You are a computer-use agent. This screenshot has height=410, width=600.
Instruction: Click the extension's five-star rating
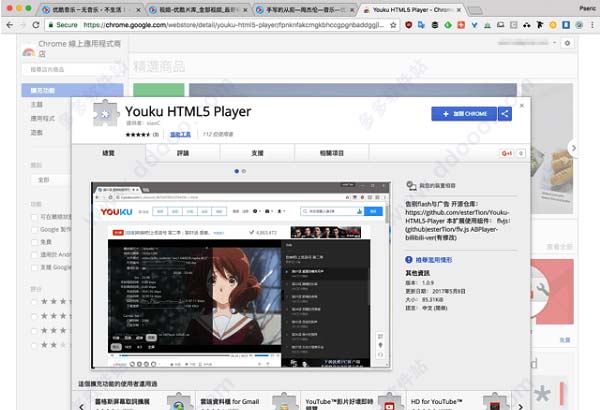[x=138, y=134]
